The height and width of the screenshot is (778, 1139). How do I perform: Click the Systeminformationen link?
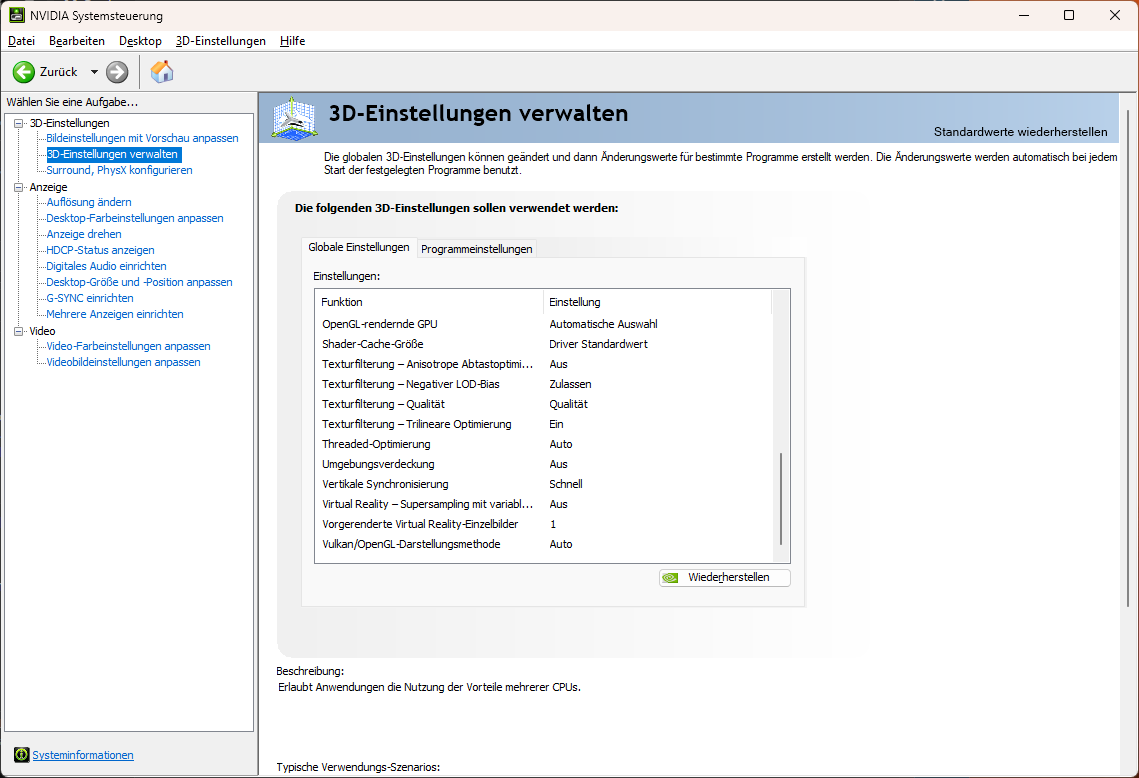click(x=83, y=755)
